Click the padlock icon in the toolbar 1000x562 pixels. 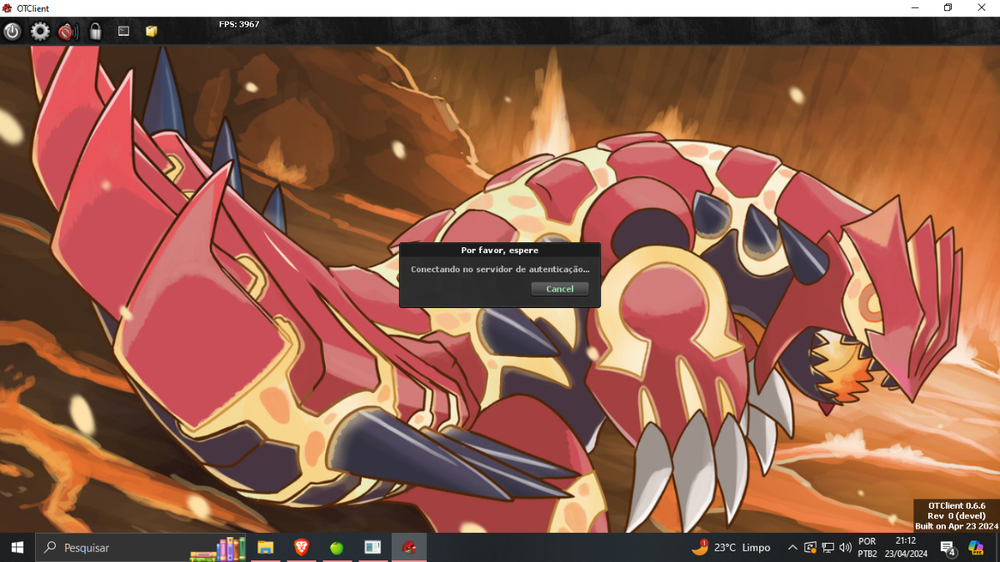pyautogui.click(x=95, y=31)
